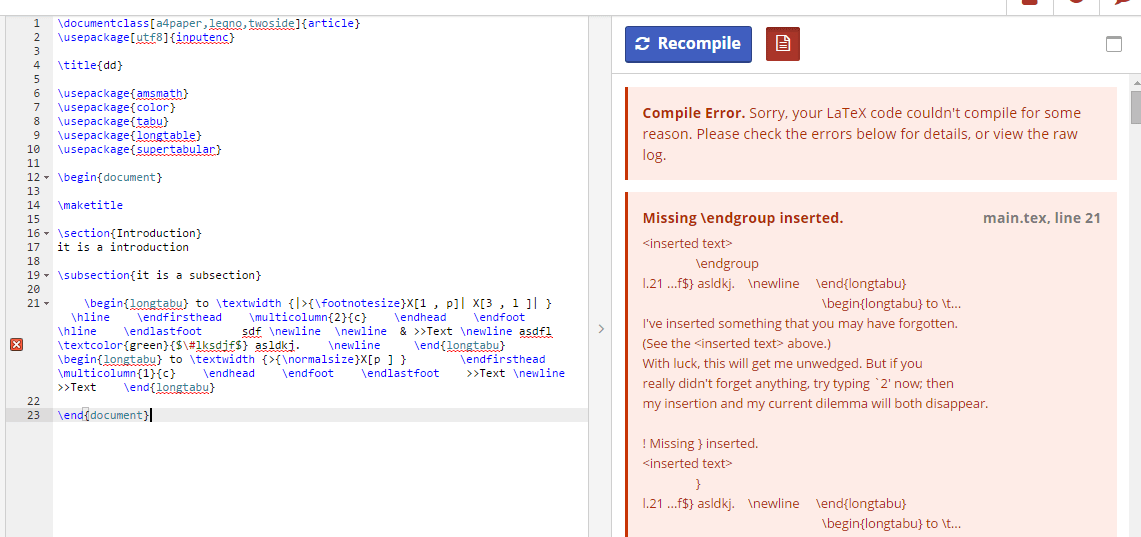Click the \title{dd} line

tap(90, 65)
